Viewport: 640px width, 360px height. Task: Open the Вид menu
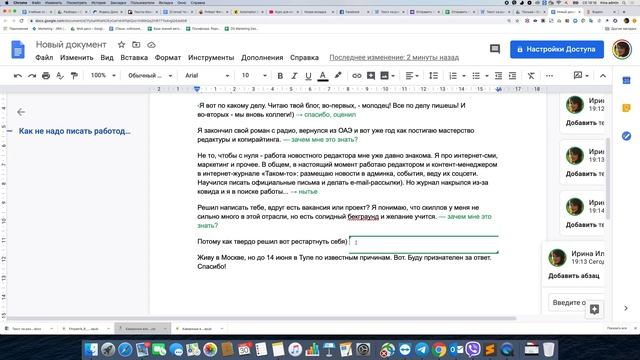pos(107,58)
